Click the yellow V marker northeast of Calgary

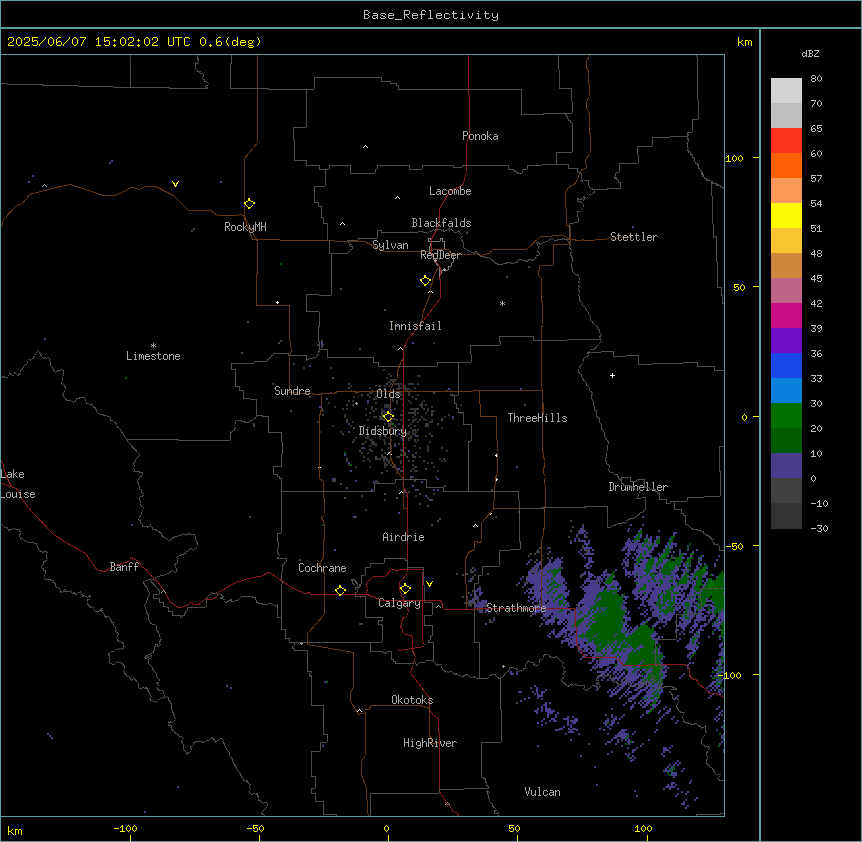point(429,584)
